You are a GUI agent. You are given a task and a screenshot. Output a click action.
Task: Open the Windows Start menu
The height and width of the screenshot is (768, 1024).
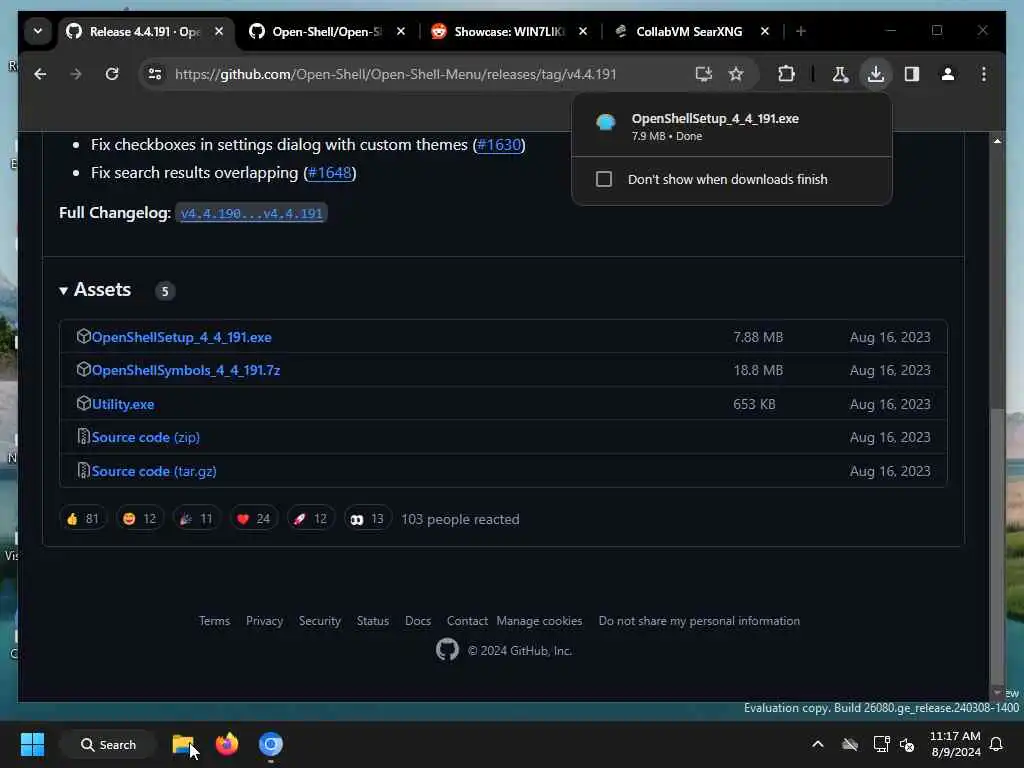coord(32,744)
